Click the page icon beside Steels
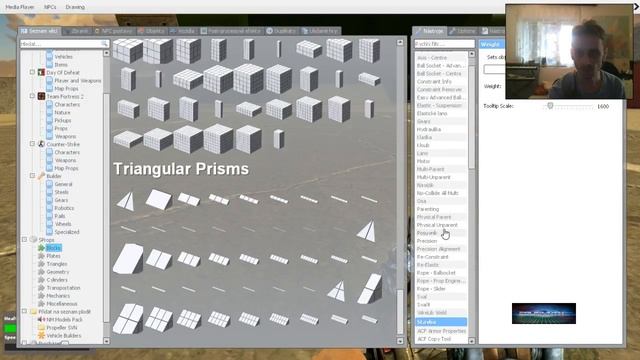 pos(49,192)
